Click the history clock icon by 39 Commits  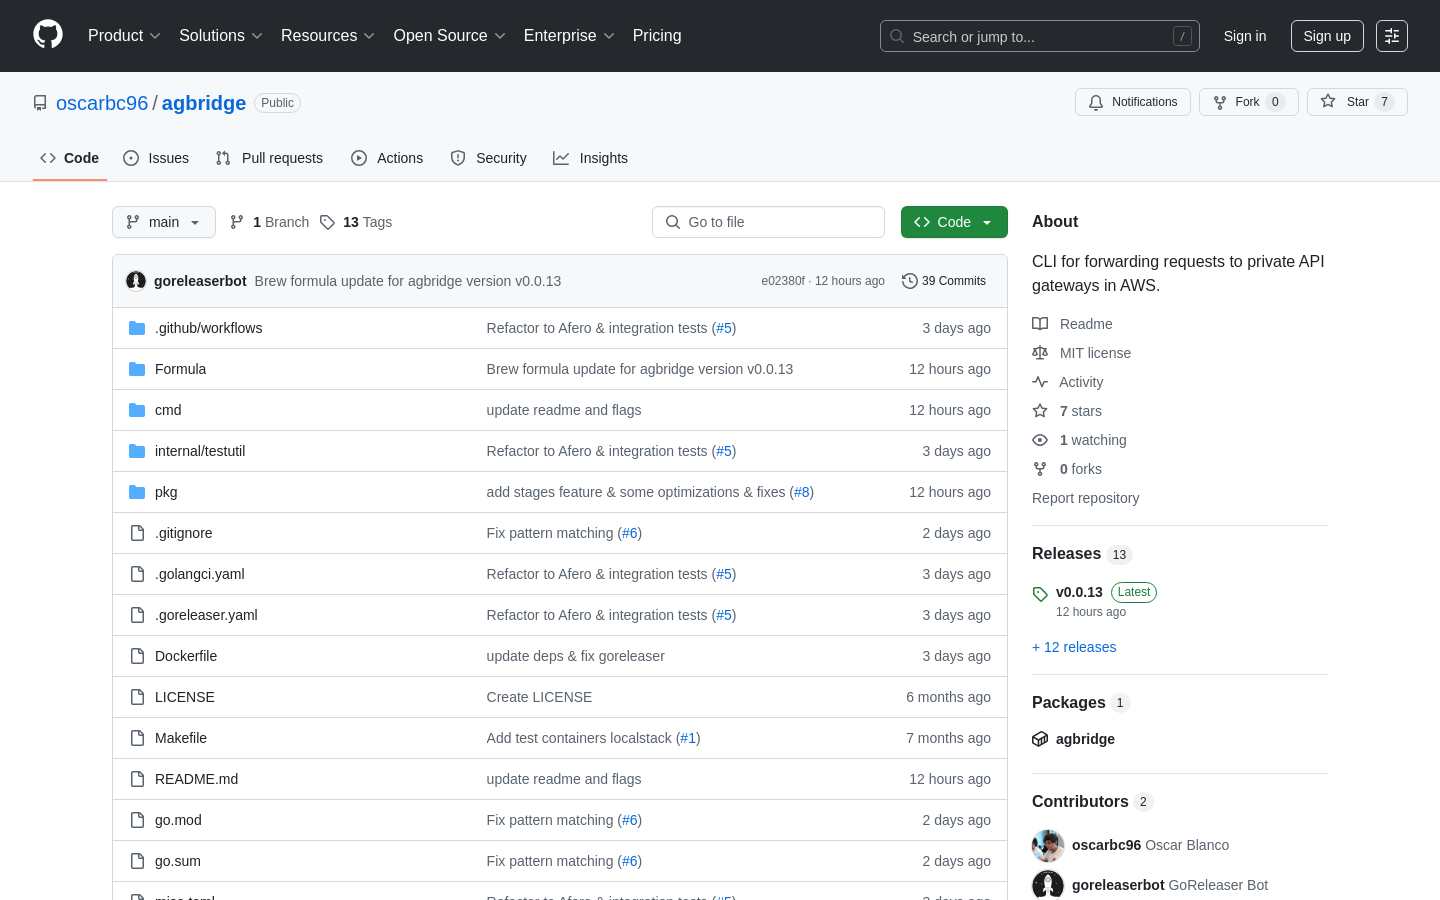(909, 281)
